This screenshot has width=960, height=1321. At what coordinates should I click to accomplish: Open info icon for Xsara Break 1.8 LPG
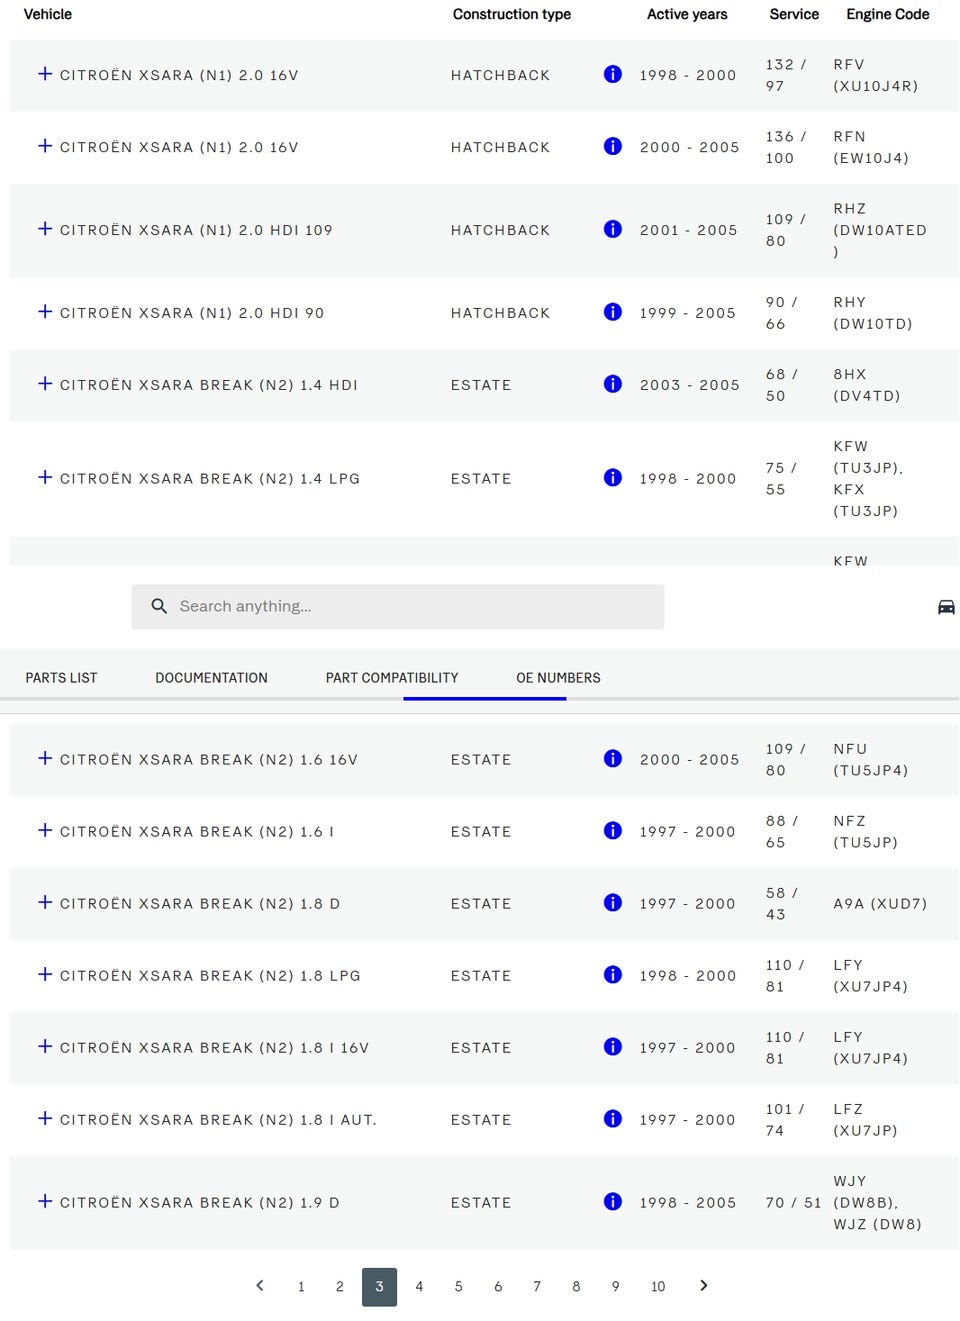[613, 975]
